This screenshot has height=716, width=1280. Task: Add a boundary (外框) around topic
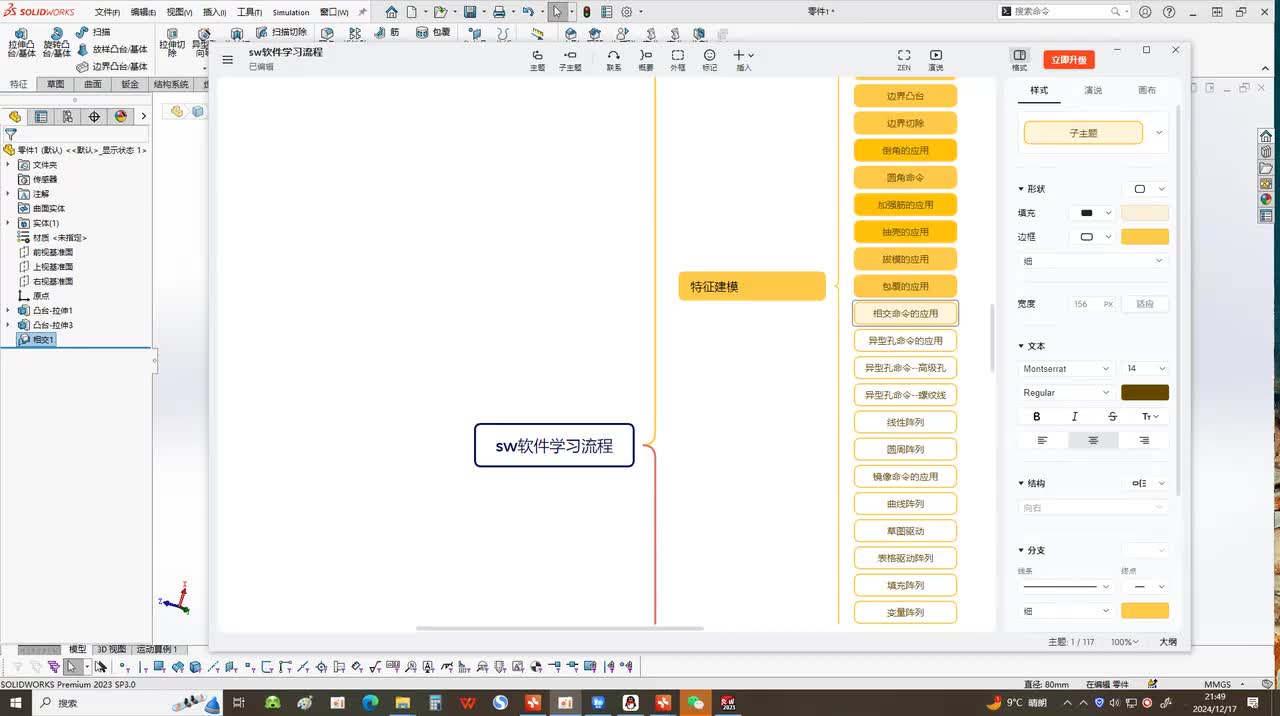678,60
